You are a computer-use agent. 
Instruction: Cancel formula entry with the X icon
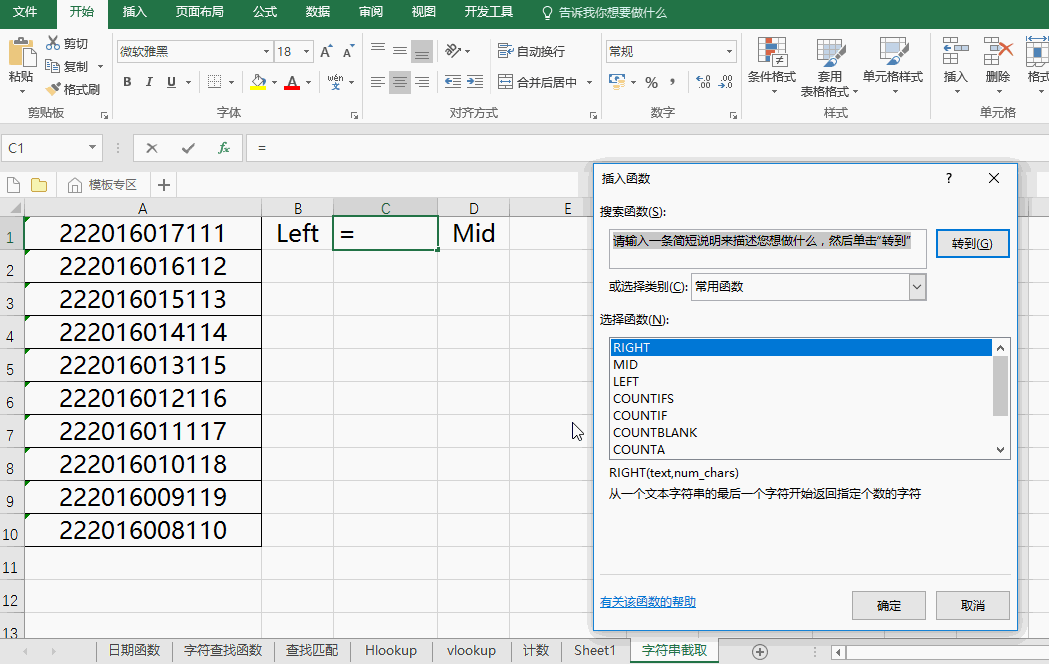(x=152, y=148)
